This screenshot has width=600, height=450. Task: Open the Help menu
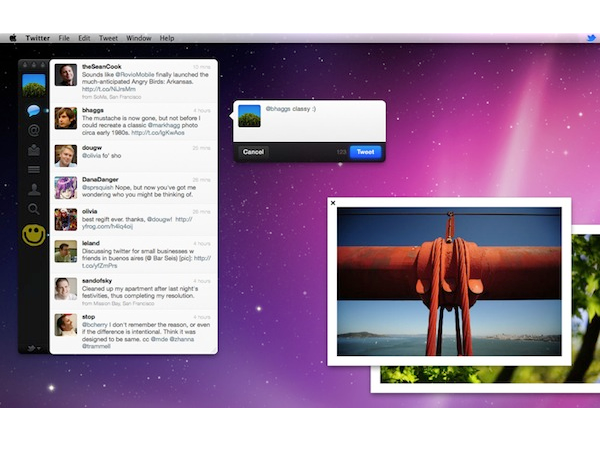coord(167,38)
